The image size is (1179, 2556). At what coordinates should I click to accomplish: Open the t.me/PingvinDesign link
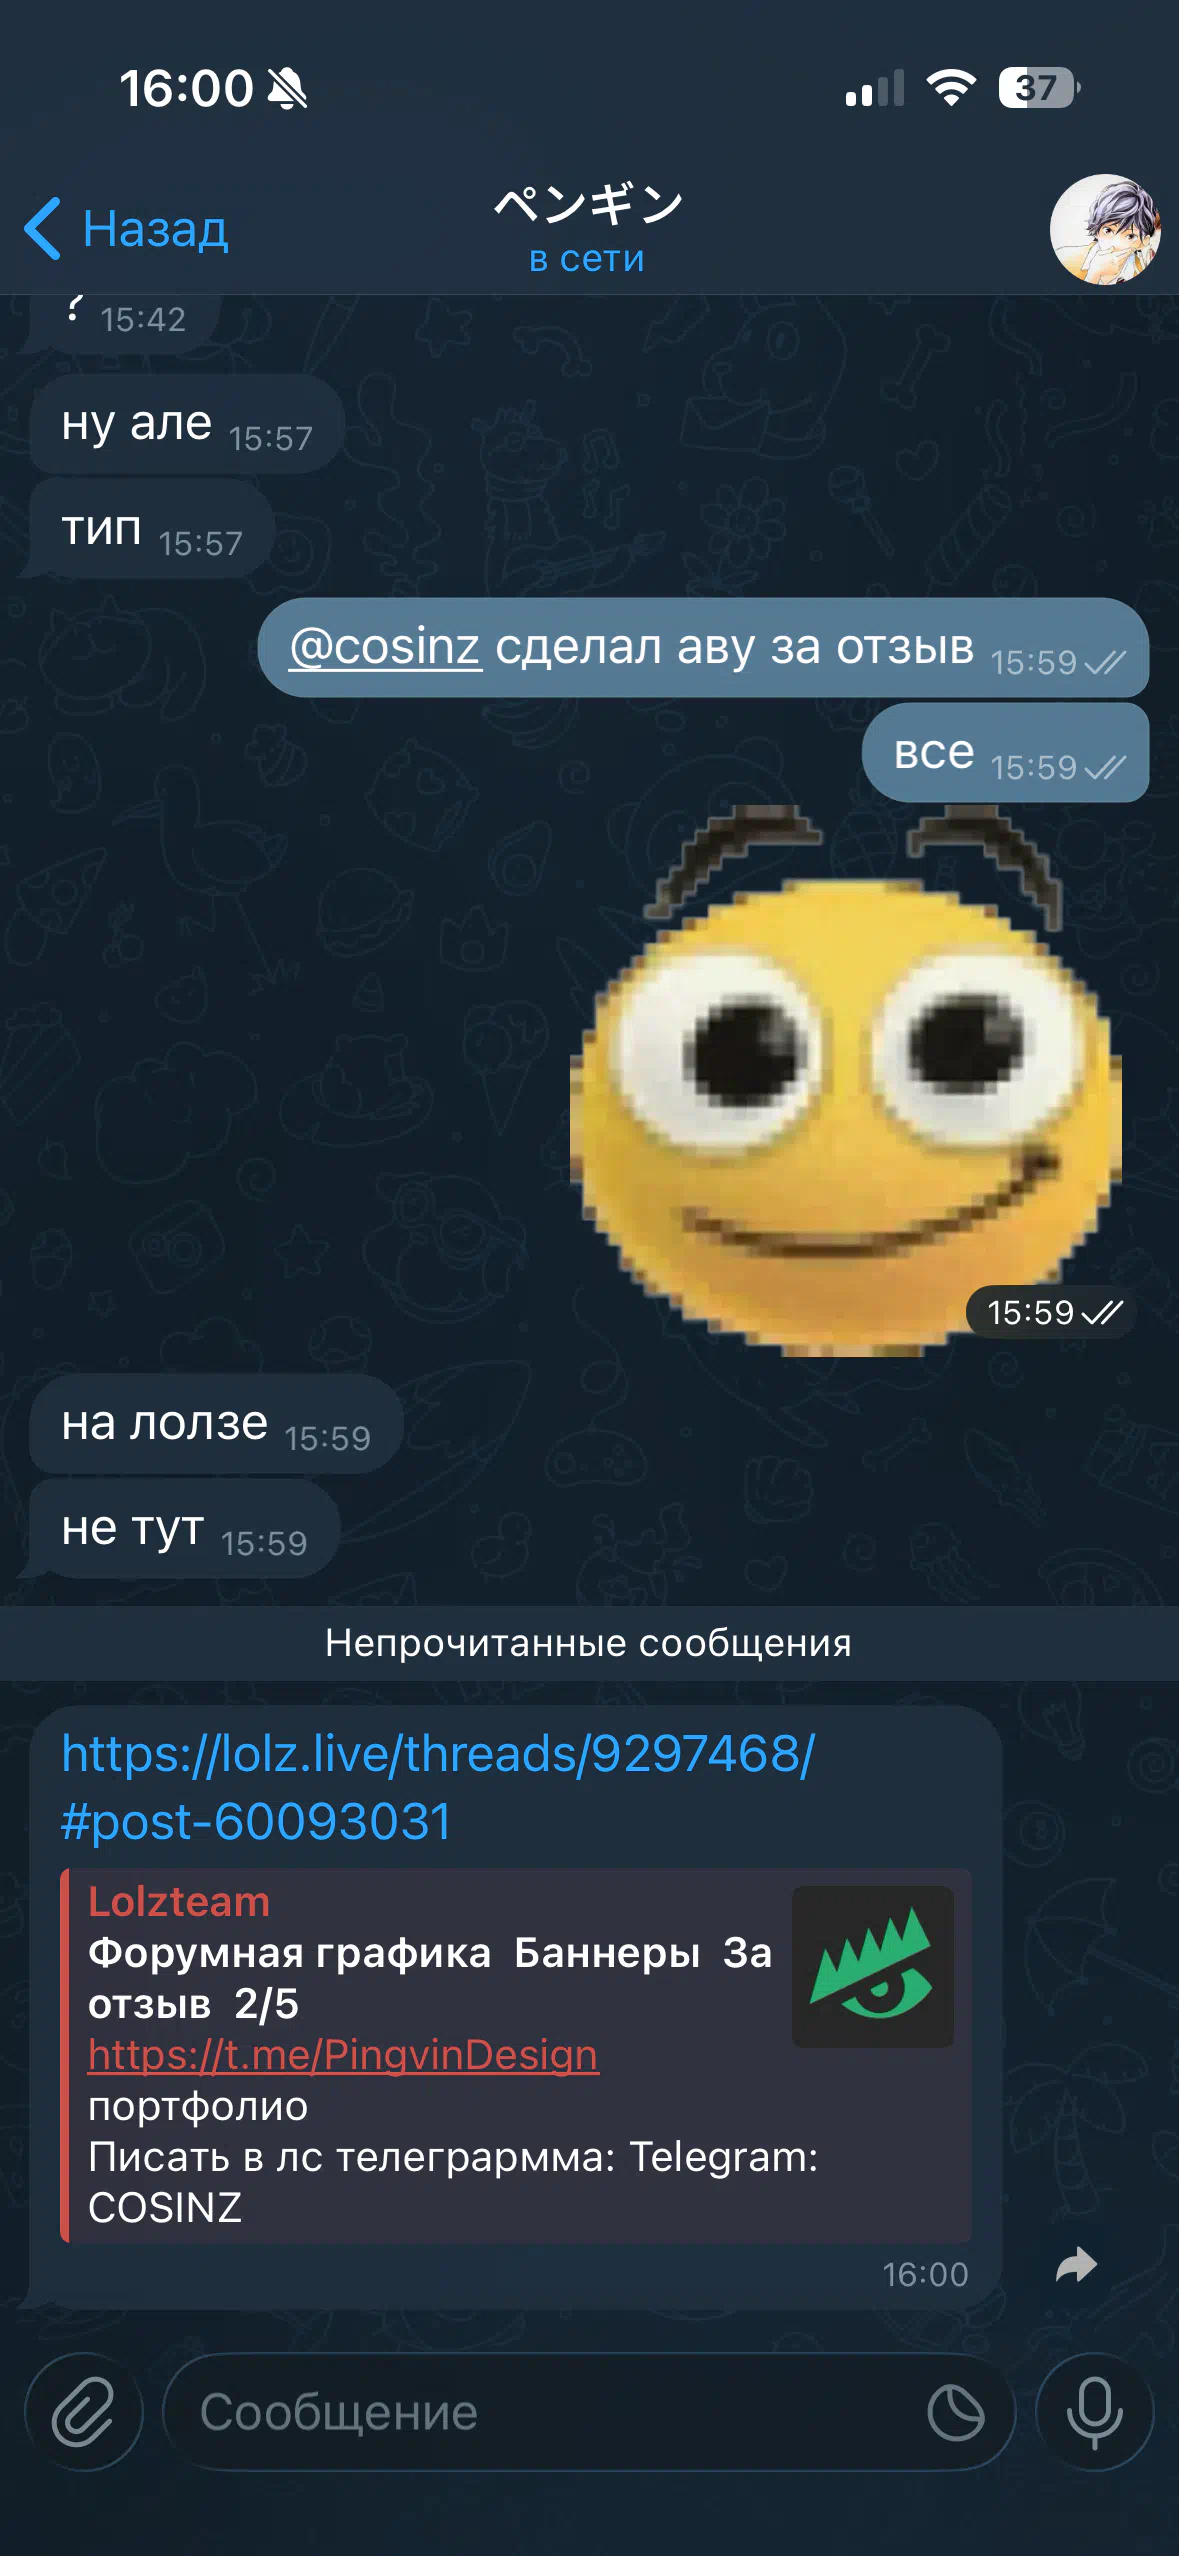pyautogui.click(x=343, y=2055)
